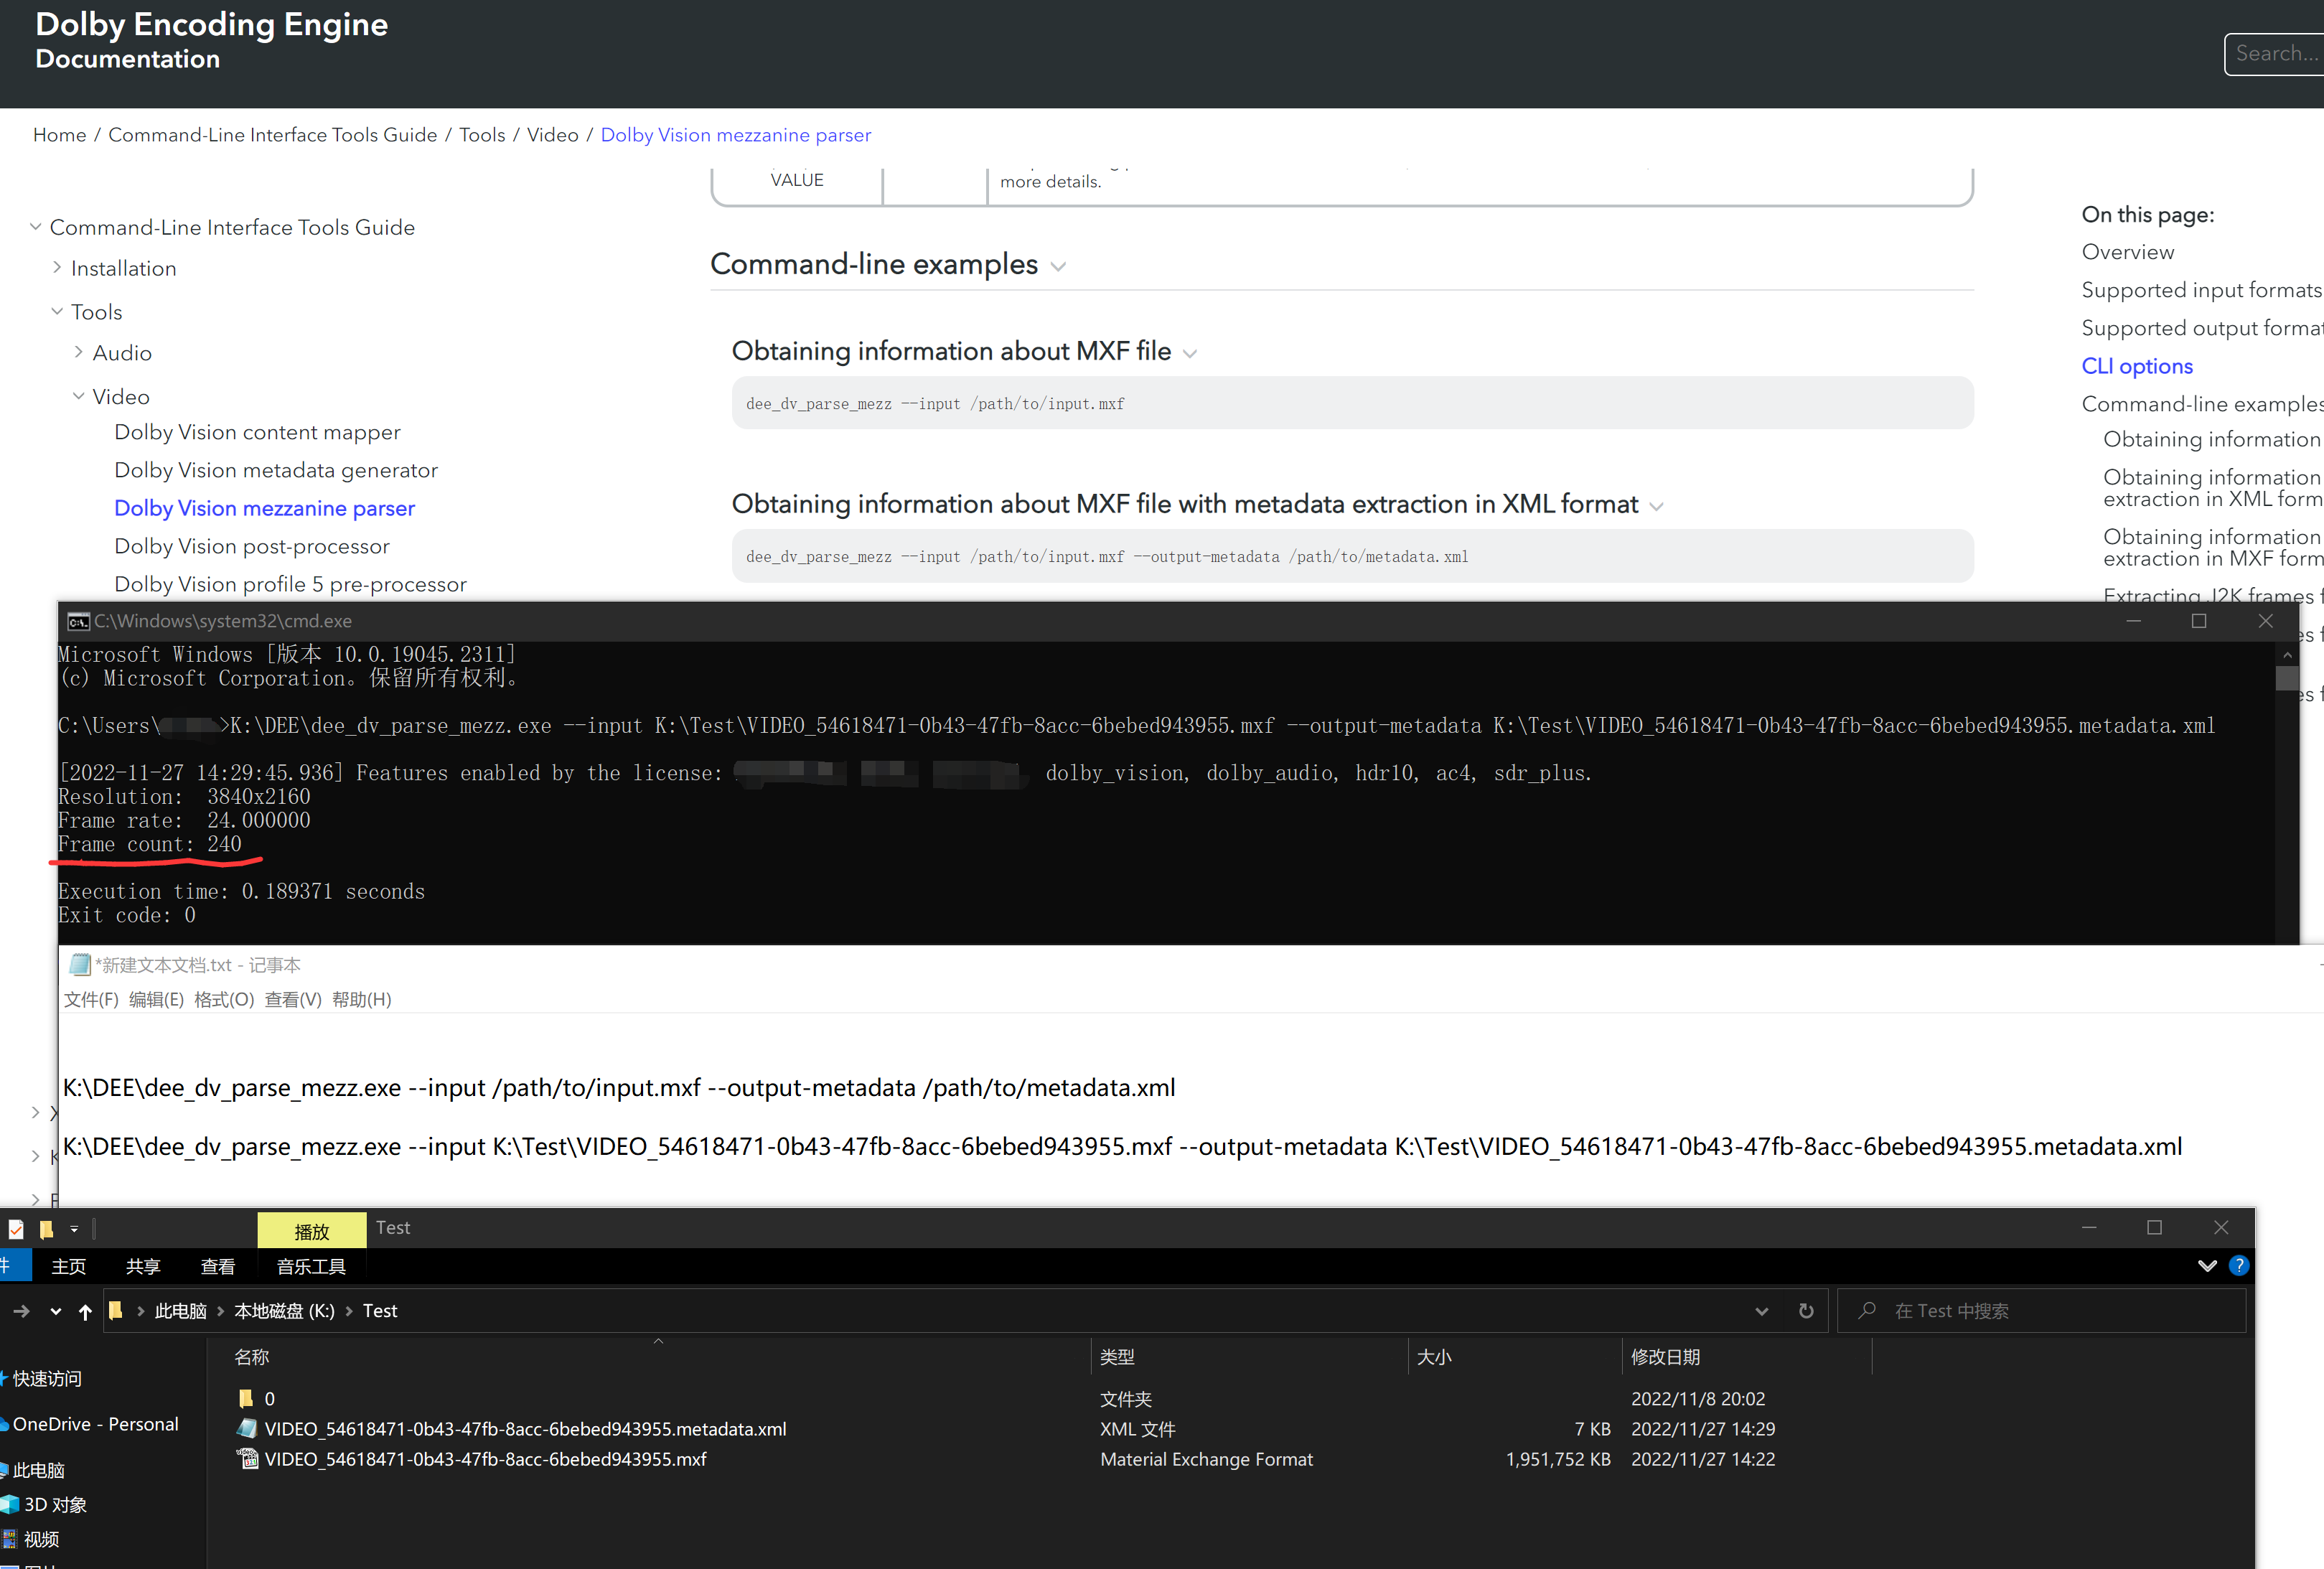
Task: Switch to the 查看 ribbon tab
Action: (x=217, y=1267)
